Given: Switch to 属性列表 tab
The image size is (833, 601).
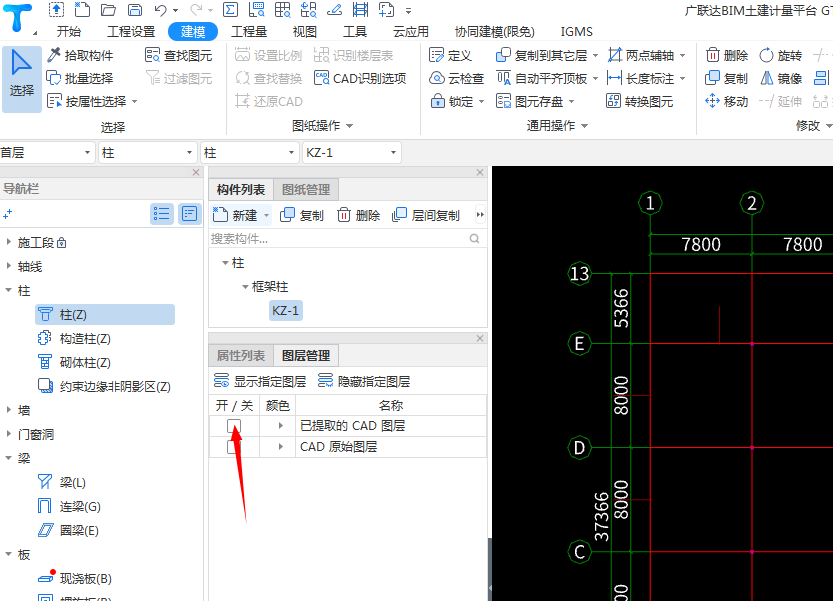Looking at the screenshot, I should [x=241, y=355].
